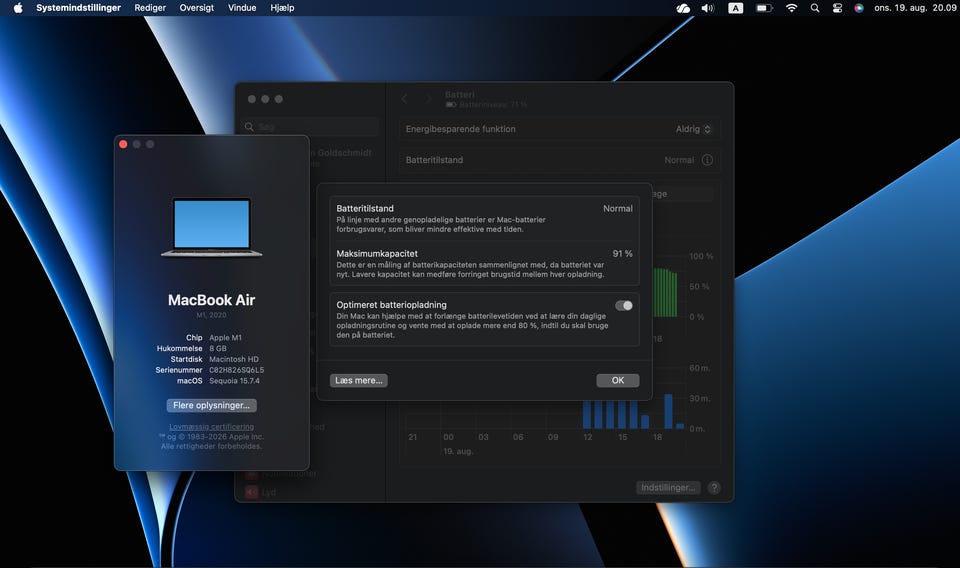This screenshot has width=960, height=568.
Task: Click the serial number C02H826SQ6L5
Action: click(236, 370)
